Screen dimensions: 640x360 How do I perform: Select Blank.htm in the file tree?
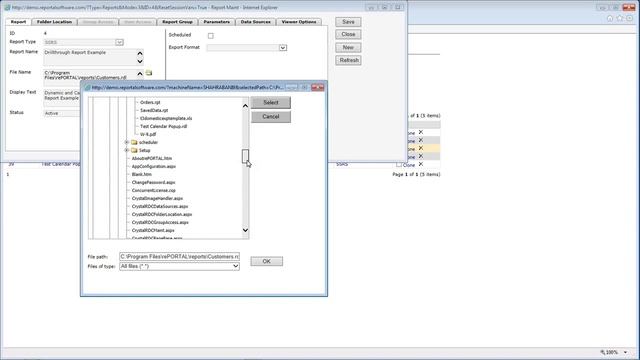coord(142,174)
